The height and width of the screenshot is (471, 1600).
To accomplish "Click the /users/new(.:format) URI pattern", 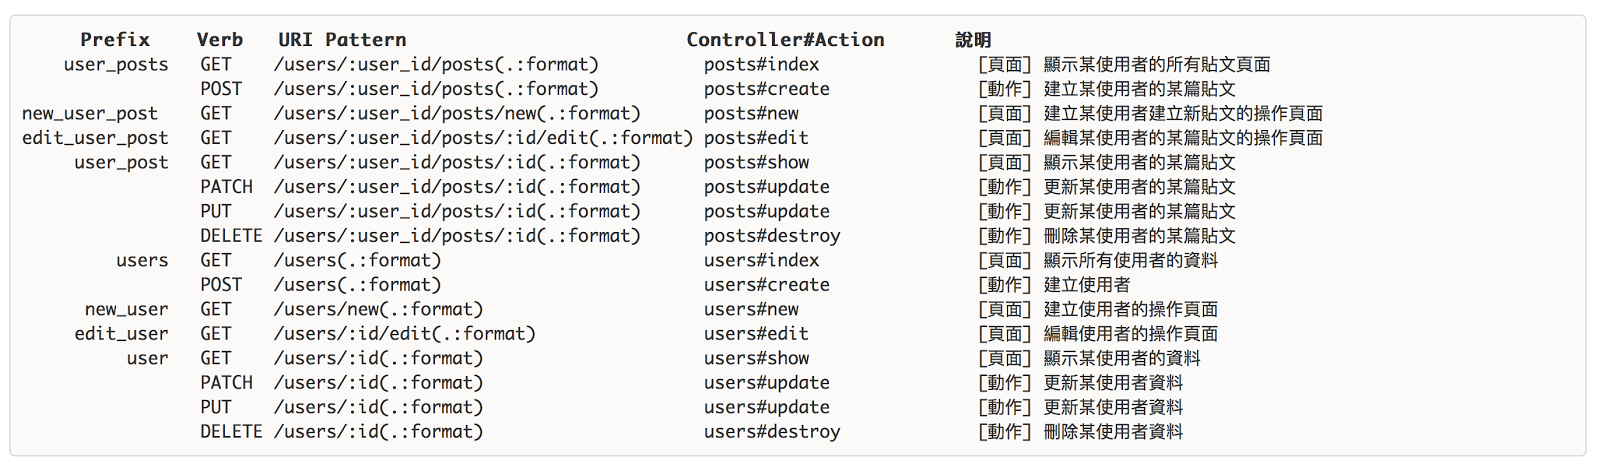I will tap(378, 310).
